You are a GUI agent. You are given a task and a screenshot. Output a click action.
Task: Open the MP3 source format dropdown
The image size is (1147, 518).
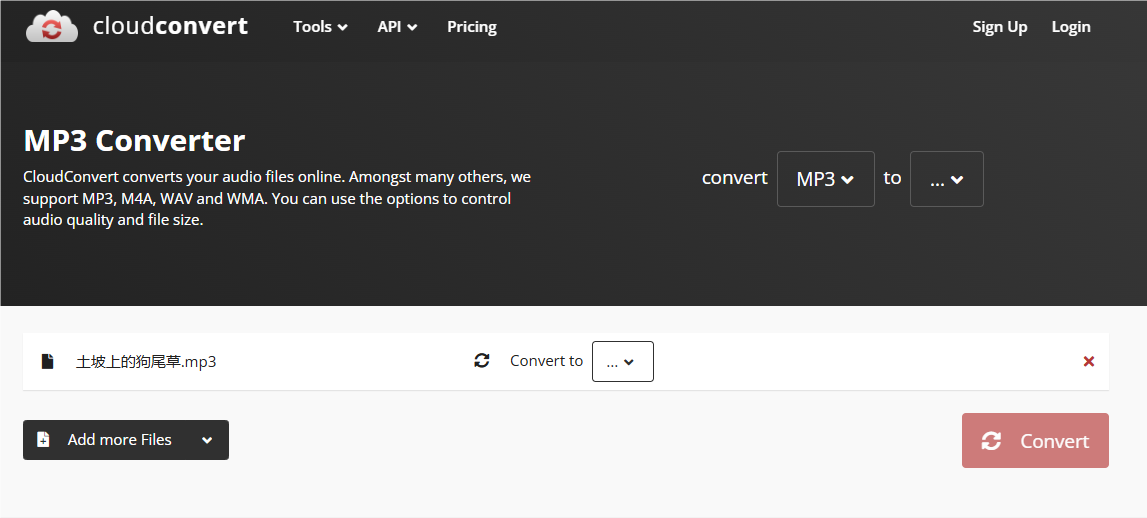coord(825,179)
